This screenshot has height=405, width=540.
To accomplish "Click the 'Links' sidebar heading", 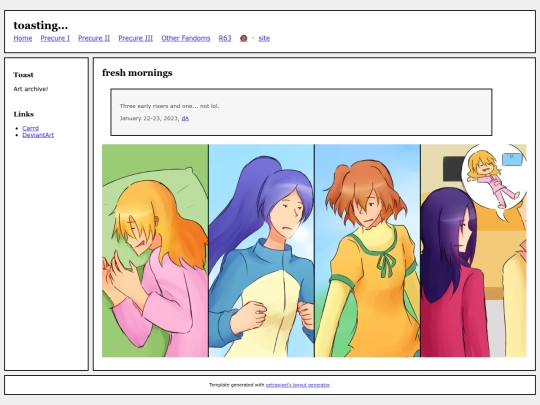I will click(24, 114).
